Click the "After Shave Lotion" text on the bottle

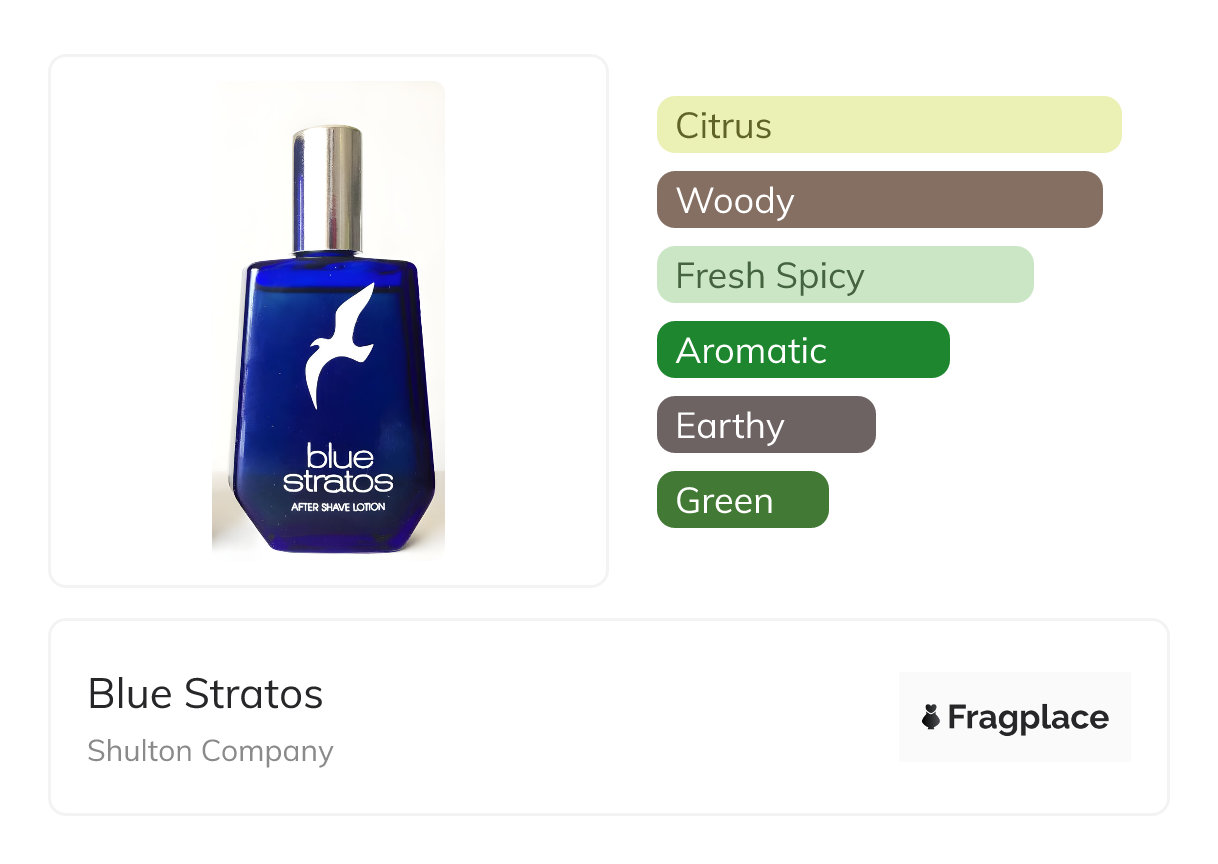coord(338,508)
